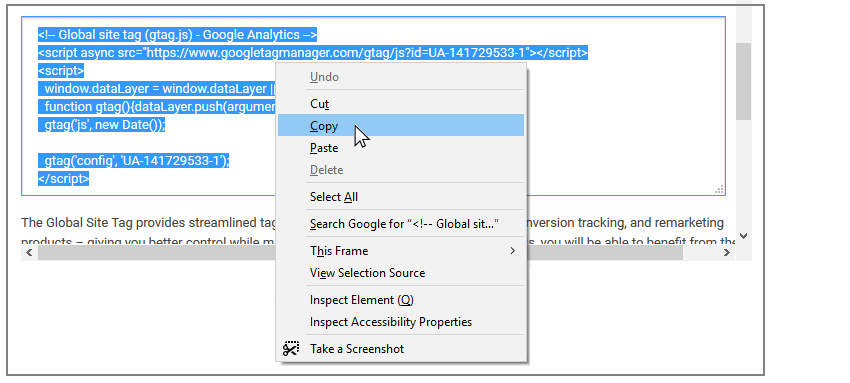Open View Selection Source
Image resolution: width=850 pixels, height=383 pixels.
pos(401,272)
